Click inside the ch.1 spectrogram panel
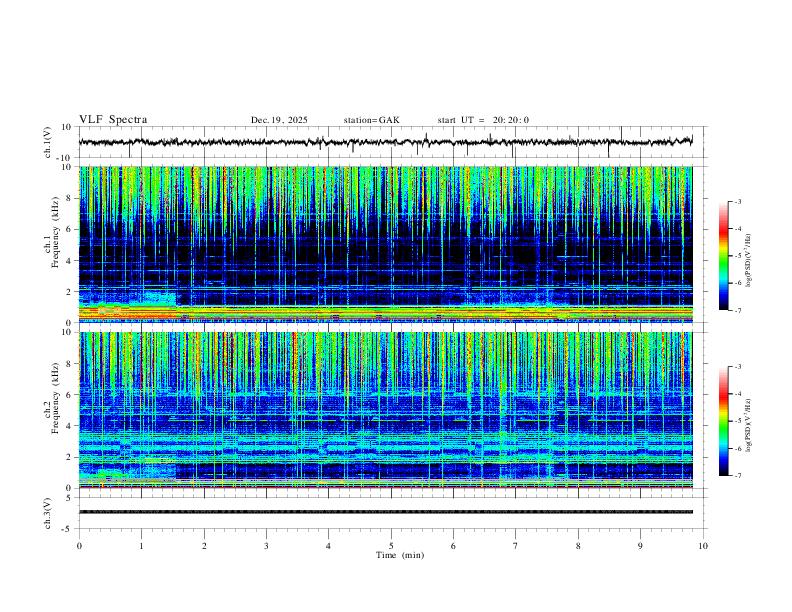 click(x=386, y=244)
